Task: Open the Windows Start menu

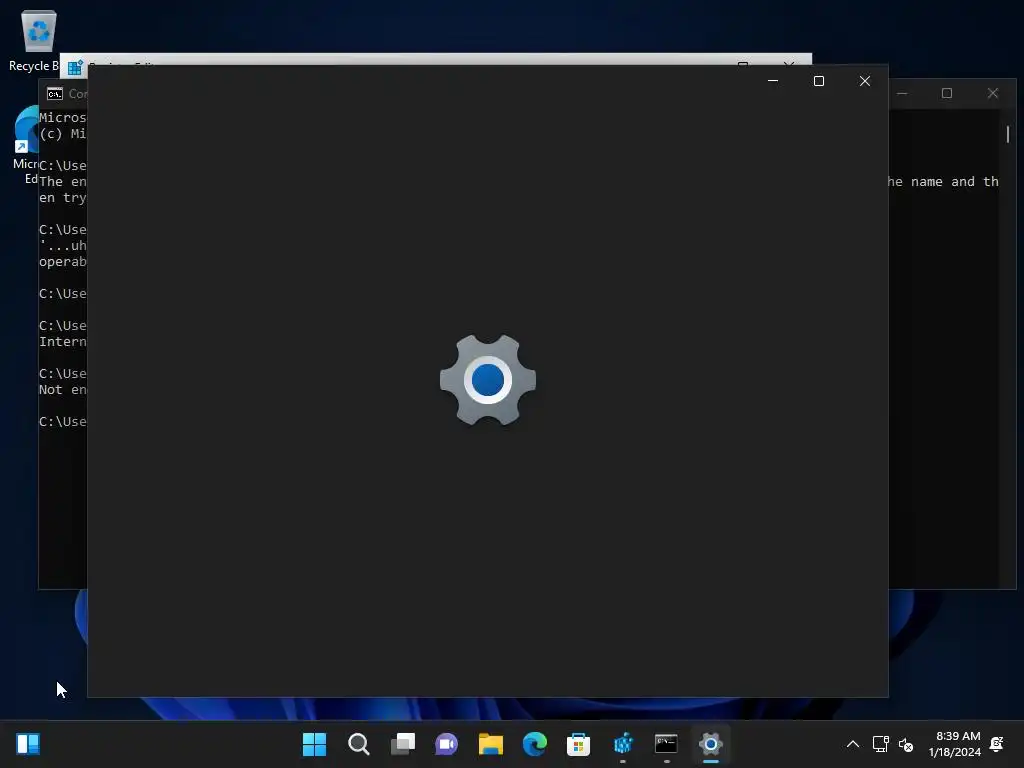Action: pos(314,744)
